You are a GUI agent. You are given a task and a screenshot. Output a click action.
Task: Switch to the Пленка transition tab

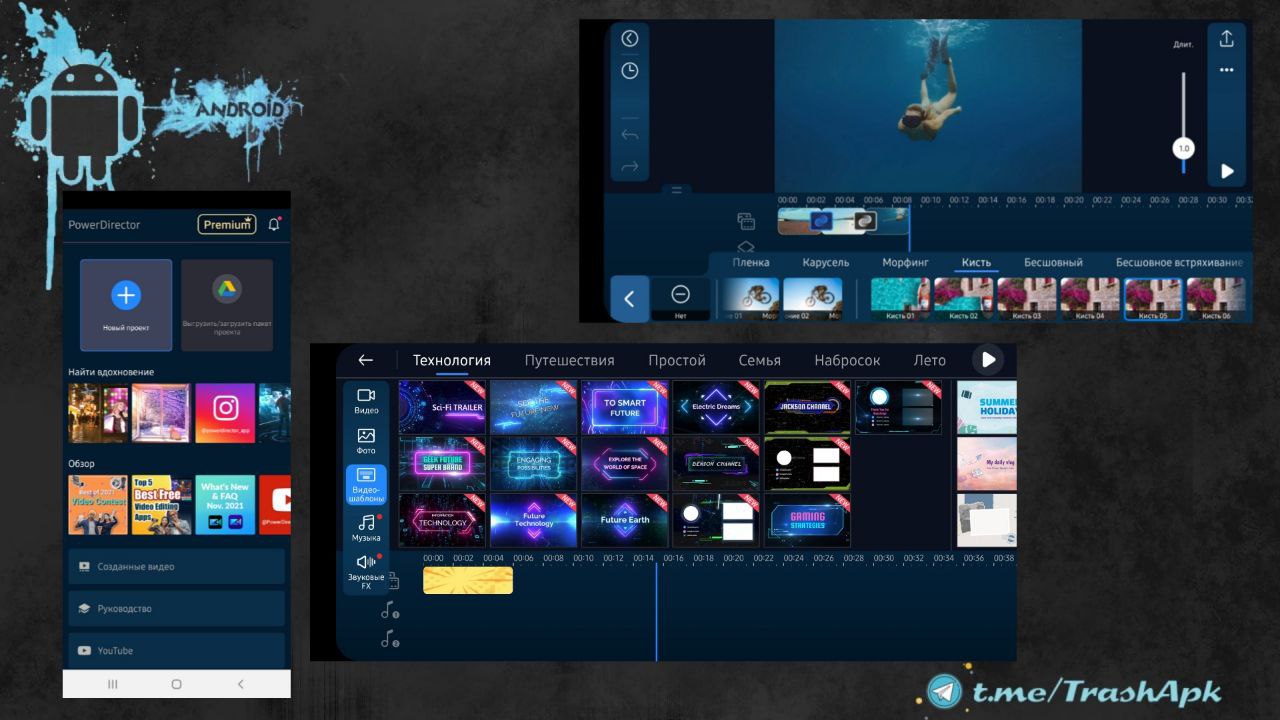751,263
